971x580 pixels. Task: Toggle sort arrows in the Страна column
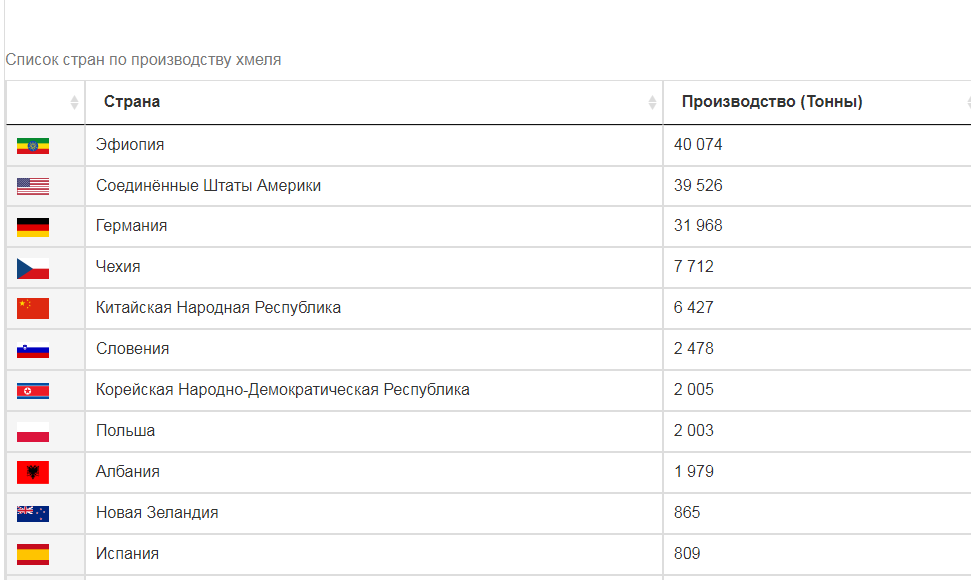coord(652,102)
